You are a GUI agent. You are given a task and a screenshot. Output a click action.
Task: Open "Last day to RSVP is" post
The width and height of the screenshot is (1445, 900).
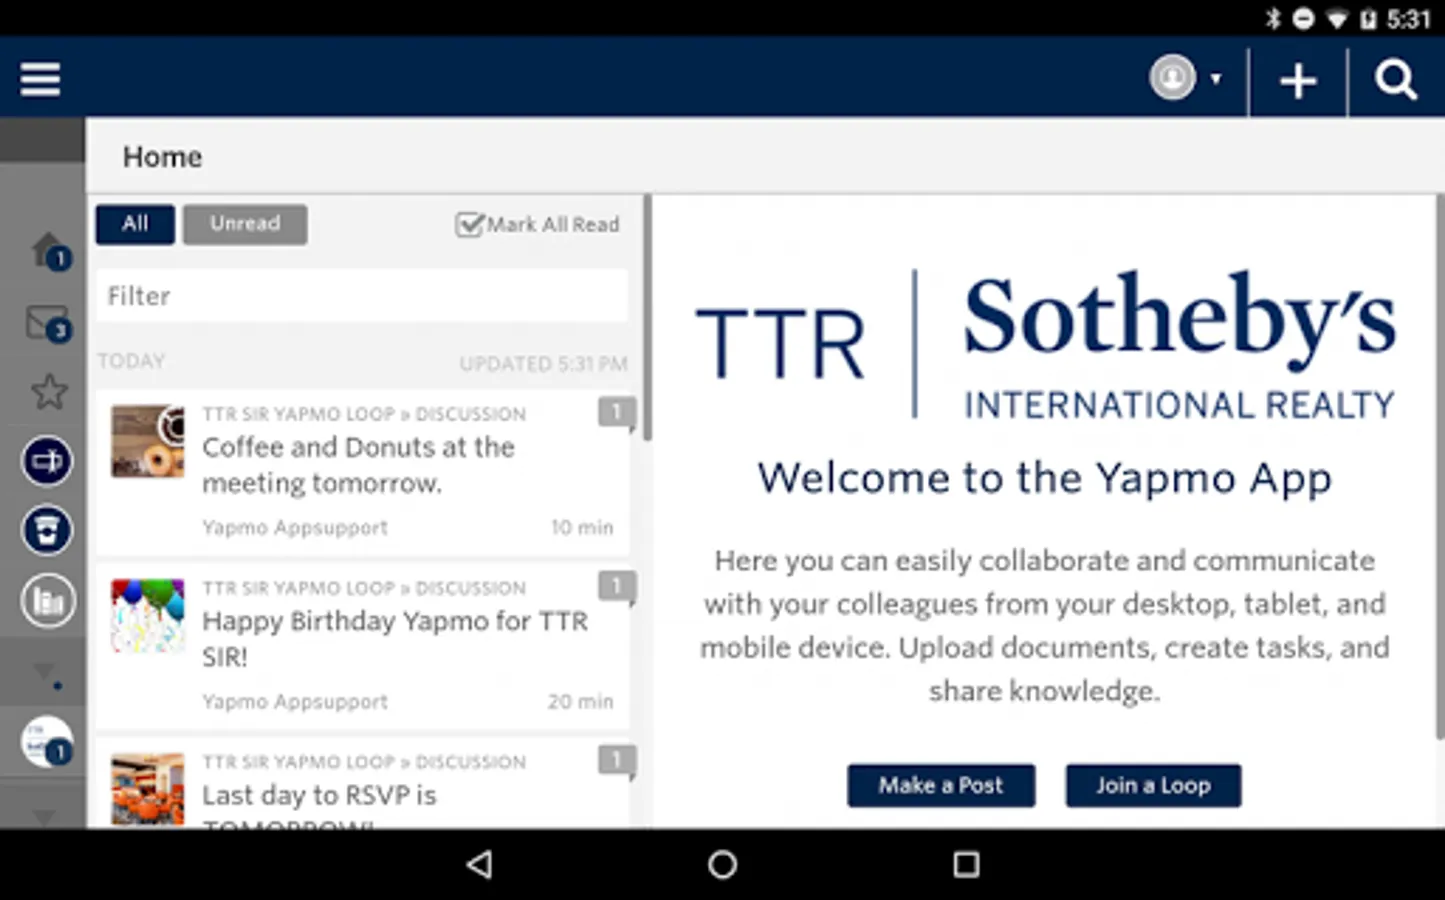[319, 795]
